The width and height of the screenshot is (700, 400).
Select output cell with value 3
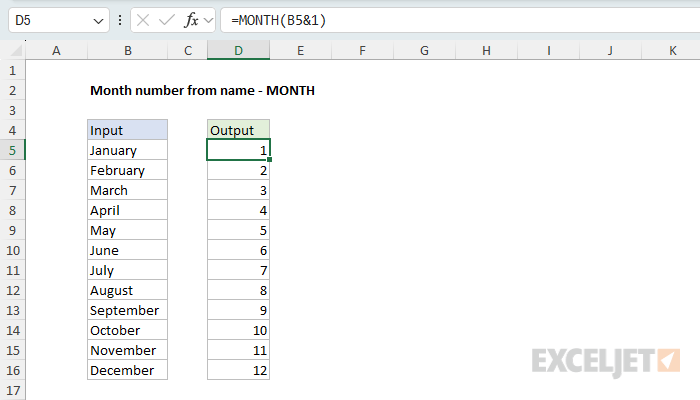[x=238, y=190]
